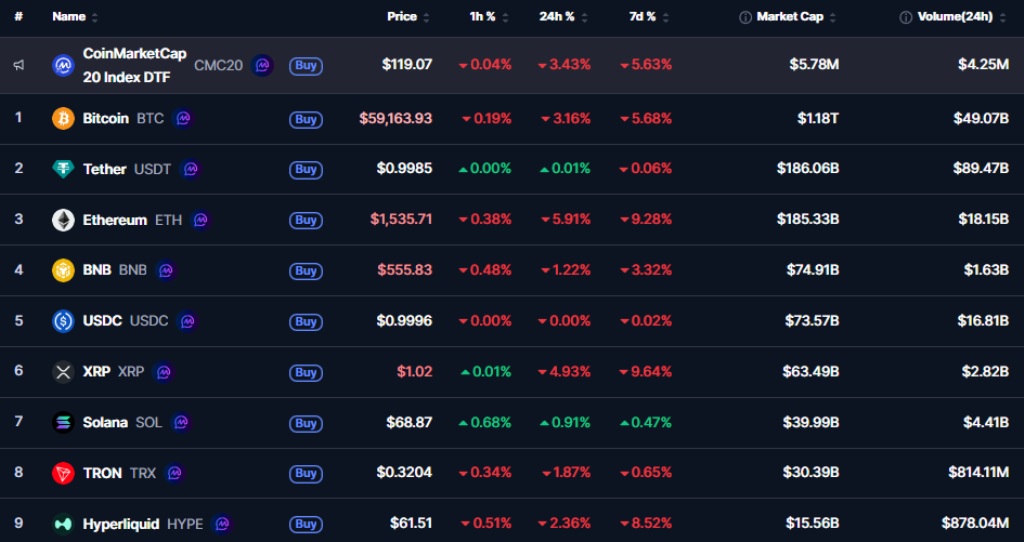Sort table by 7d % column

pyautogui.click(x=649, y=17)
